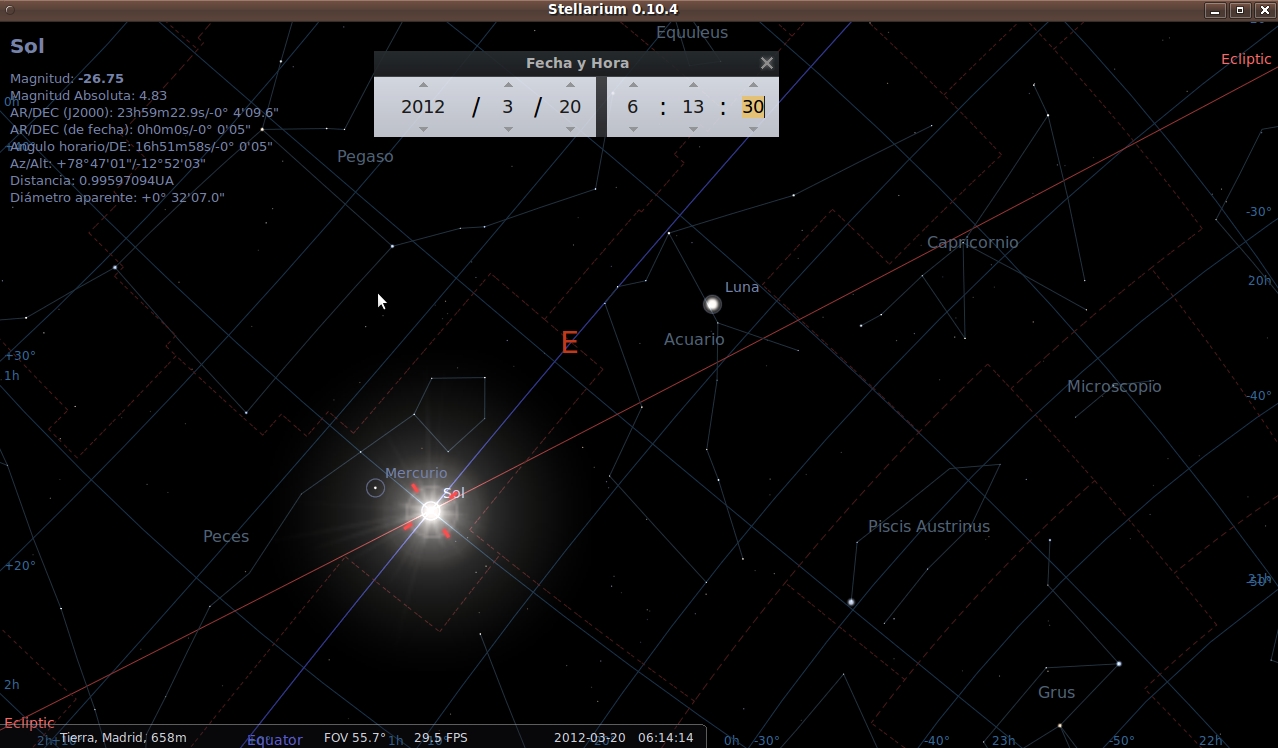
Task: Increase the minutes above the 13 field
Action: pos(693,85)
